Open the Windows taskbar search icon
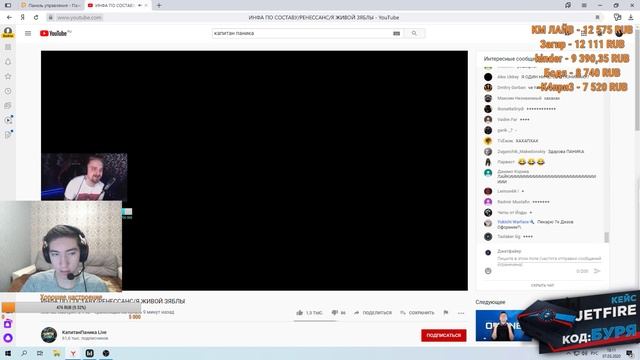 (x=24, y=353)
